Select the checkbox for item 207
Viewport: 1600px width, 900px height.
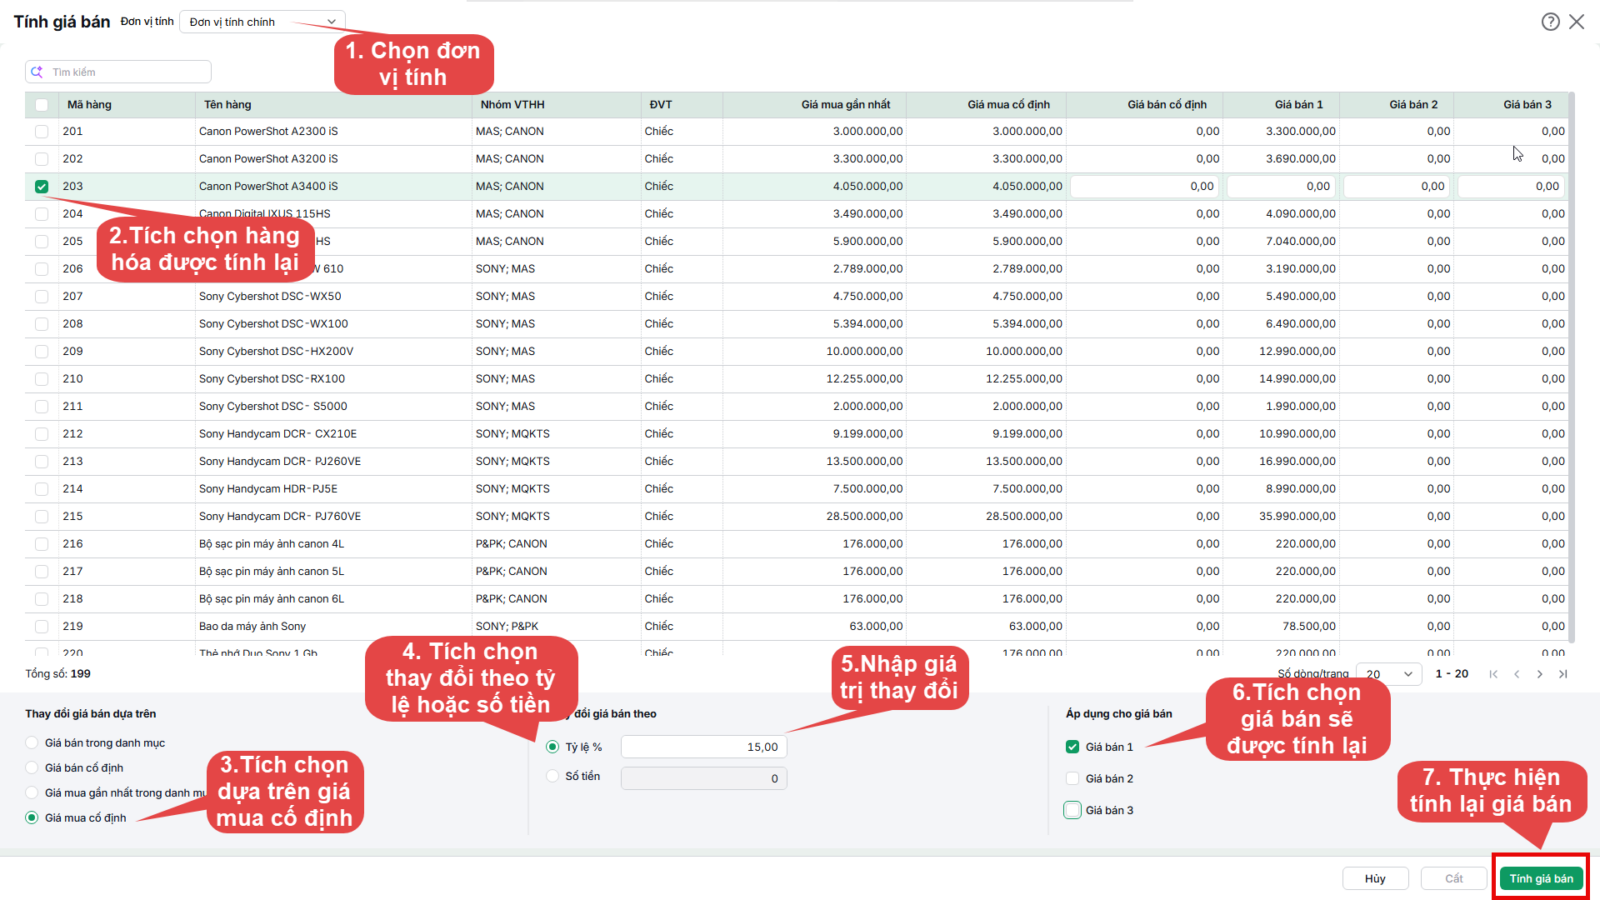tap(41, 296)
